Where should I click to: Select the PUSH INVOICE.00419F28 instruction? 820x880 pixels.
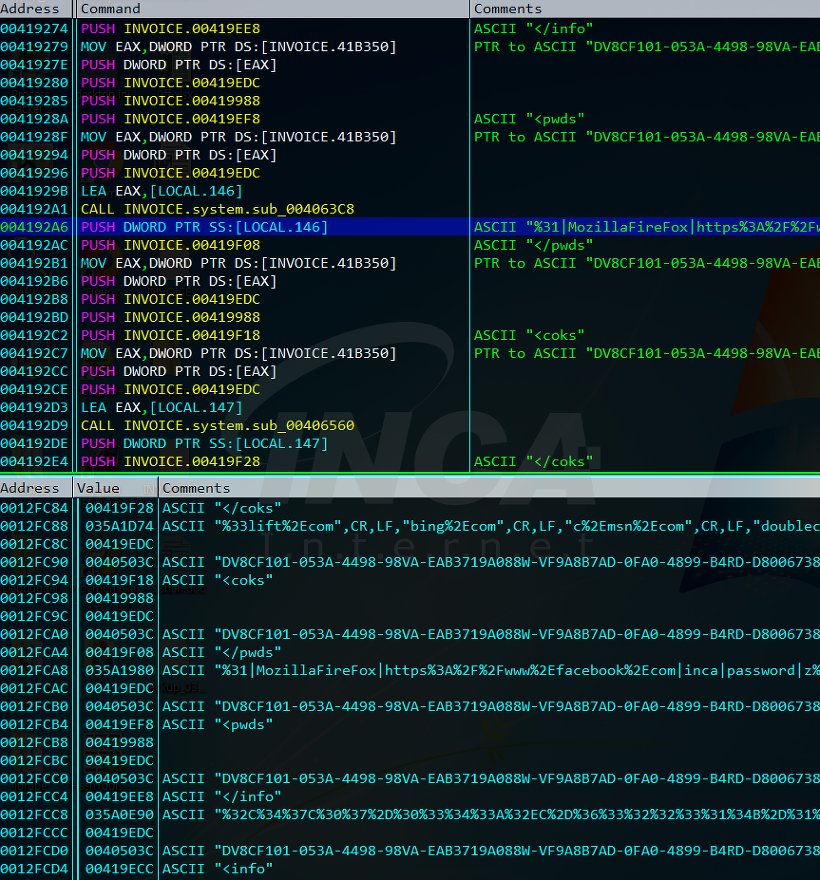click(171, 461)
